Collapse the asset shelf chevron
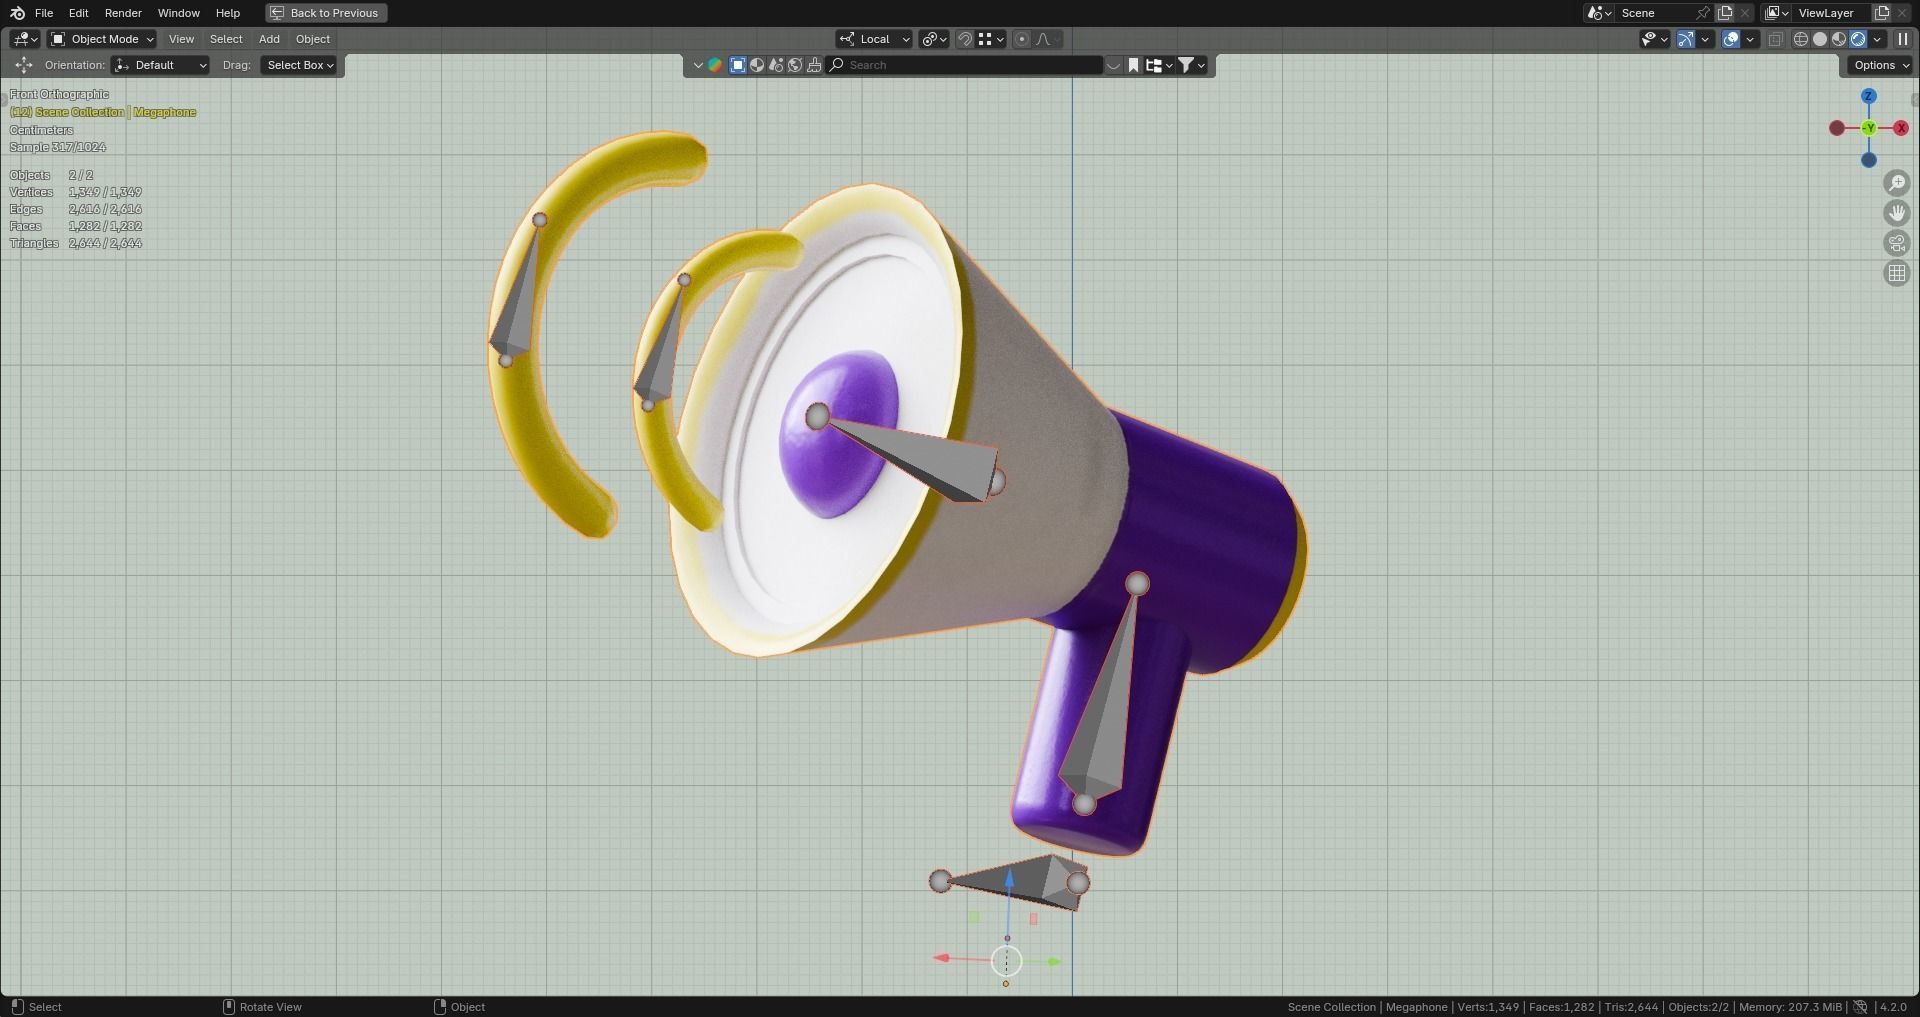1920x1017 pixels. point(698,65)
